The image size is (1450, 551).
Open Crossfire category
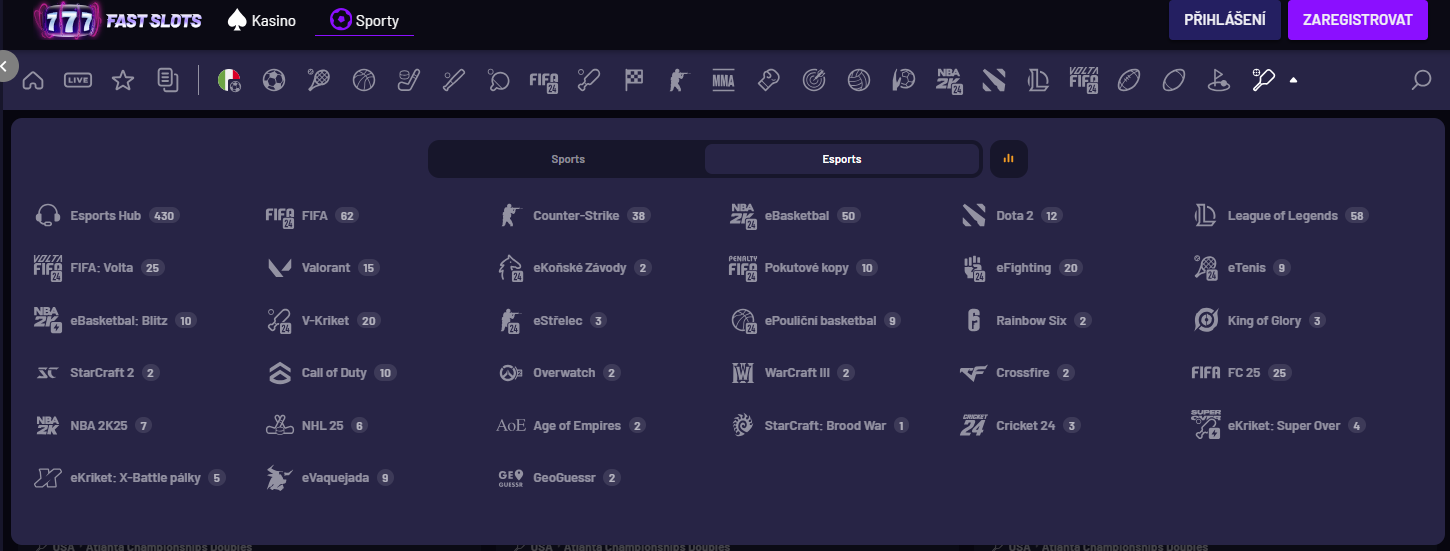tap(1017, 373)
